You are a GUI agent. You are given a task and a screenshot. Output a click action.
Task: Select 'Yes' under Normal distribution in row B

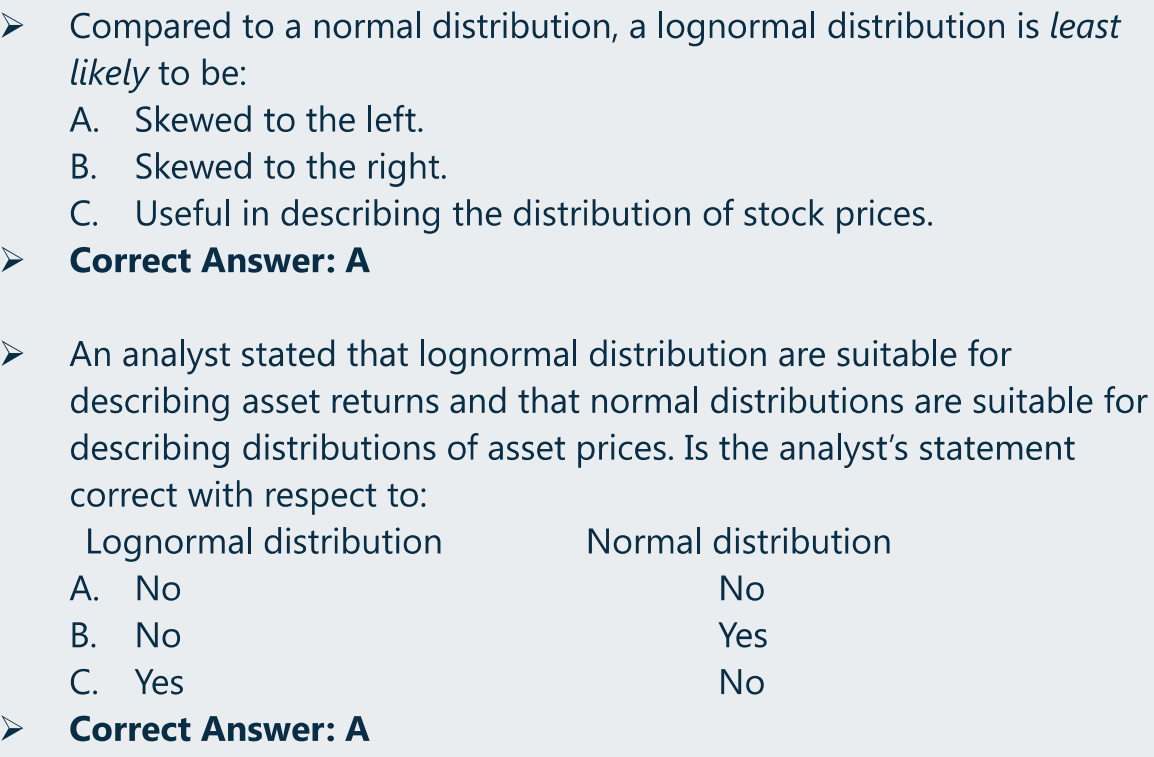pyautogui.click(x=742, y=636)
